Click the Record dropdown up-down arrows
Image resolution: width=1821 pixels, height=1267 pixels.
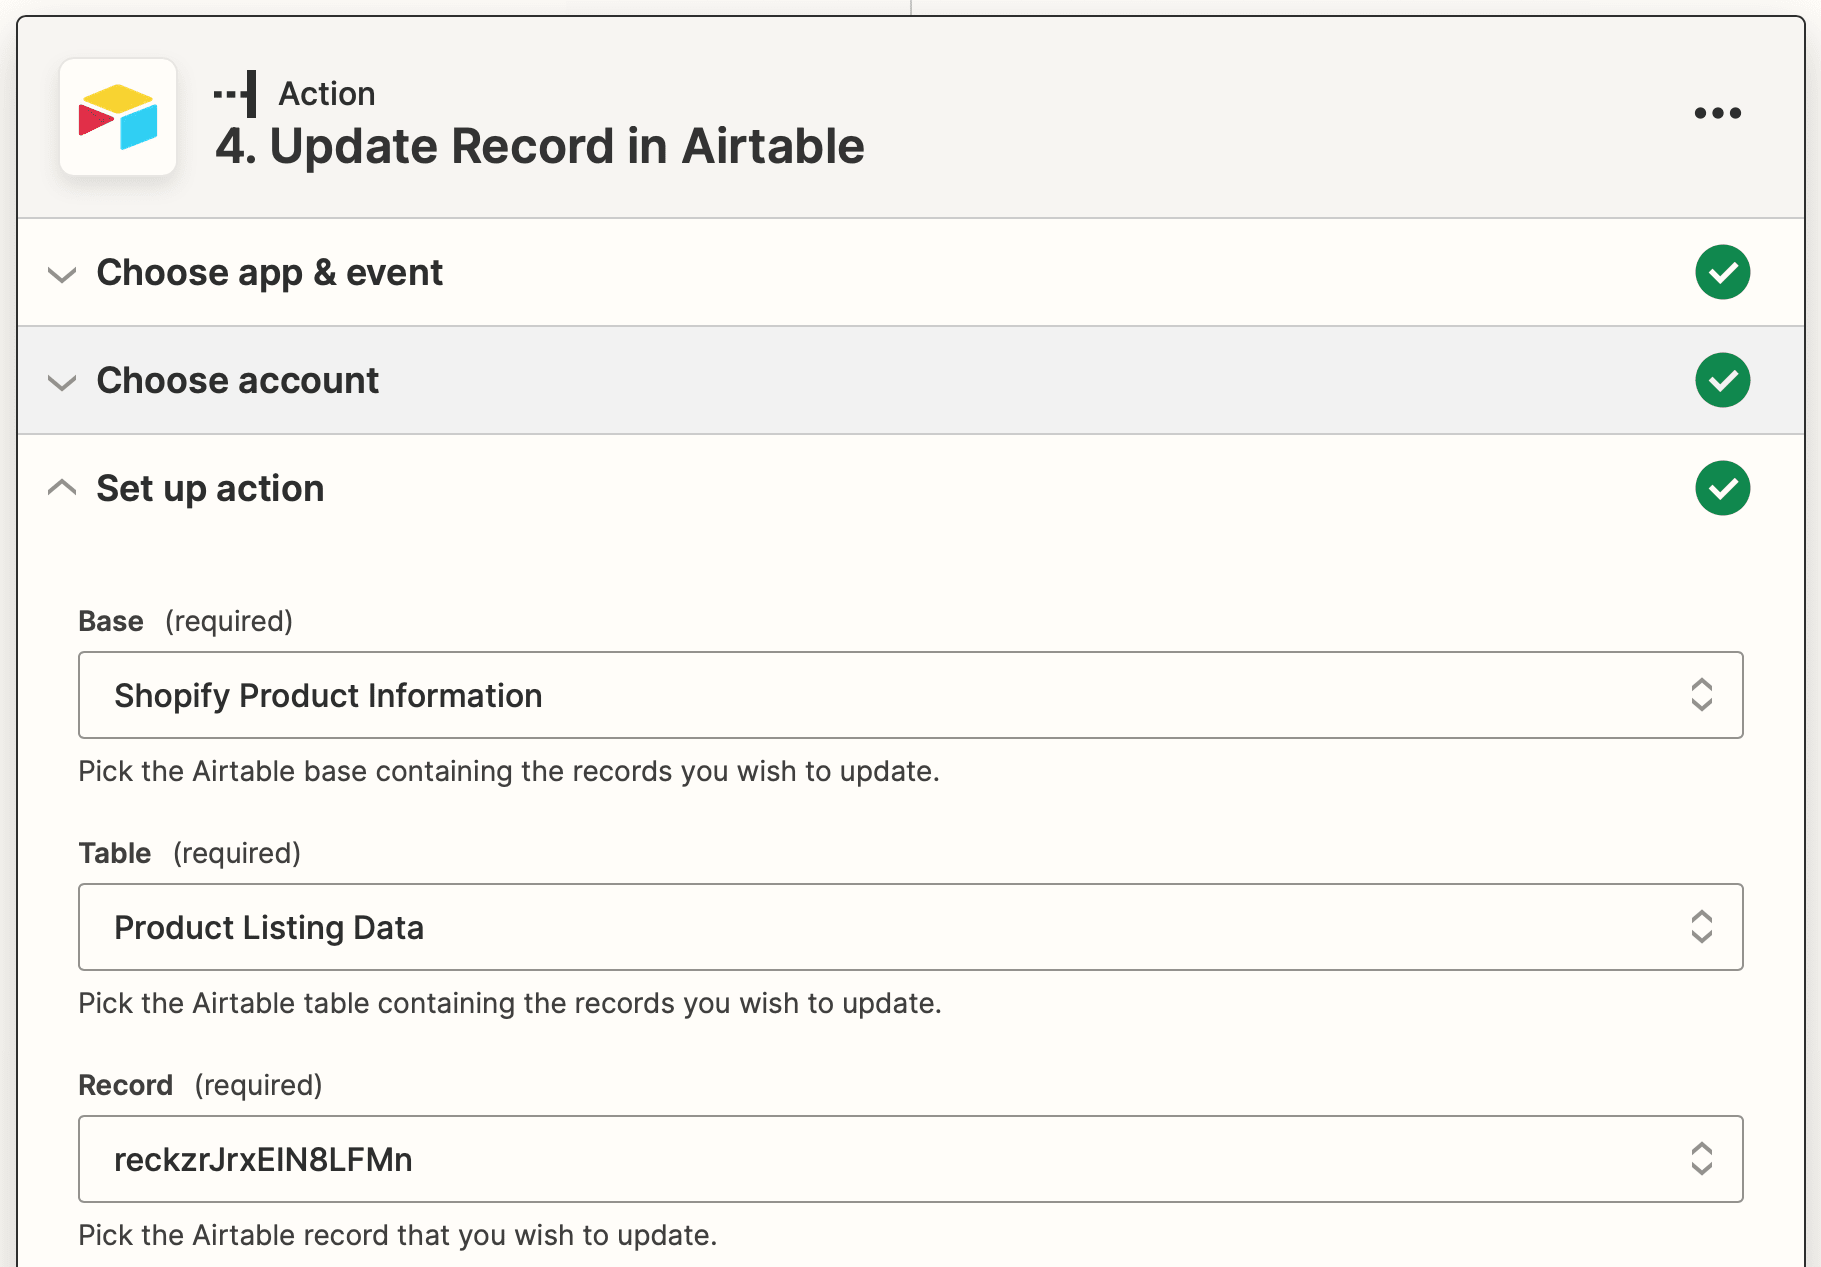tap(1701, 1159)
